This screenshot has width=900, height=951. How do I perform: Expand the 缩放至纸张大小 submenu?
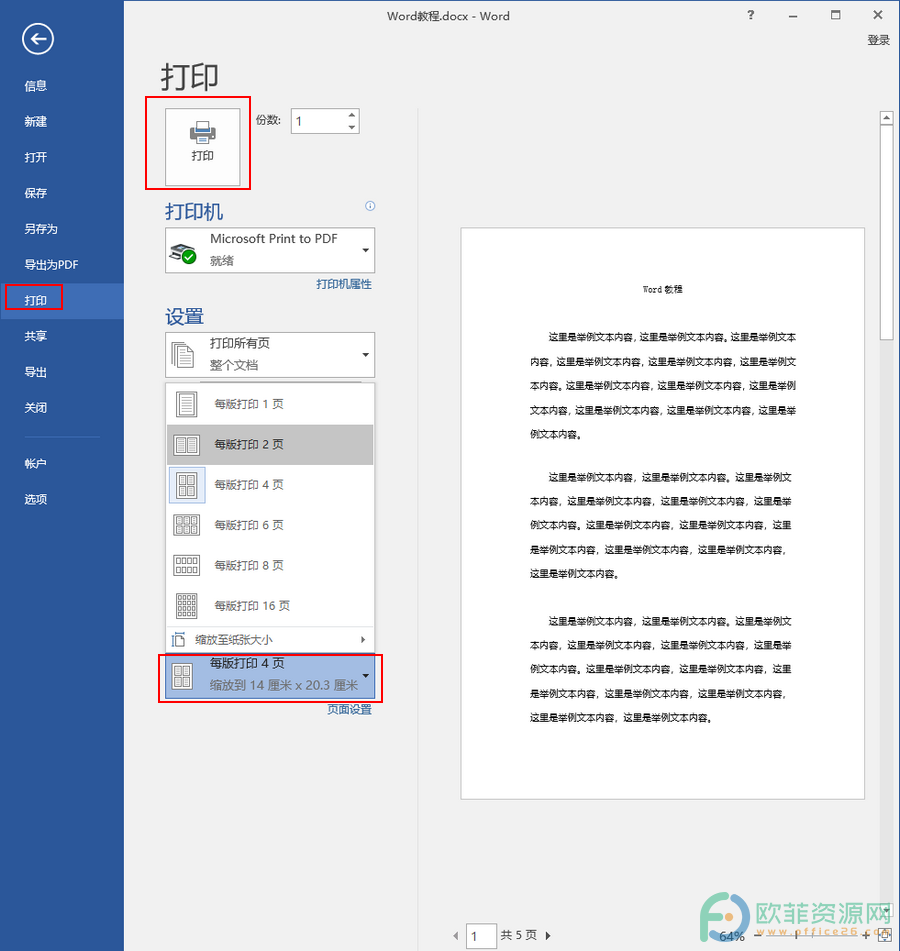(x=270, y=640)
